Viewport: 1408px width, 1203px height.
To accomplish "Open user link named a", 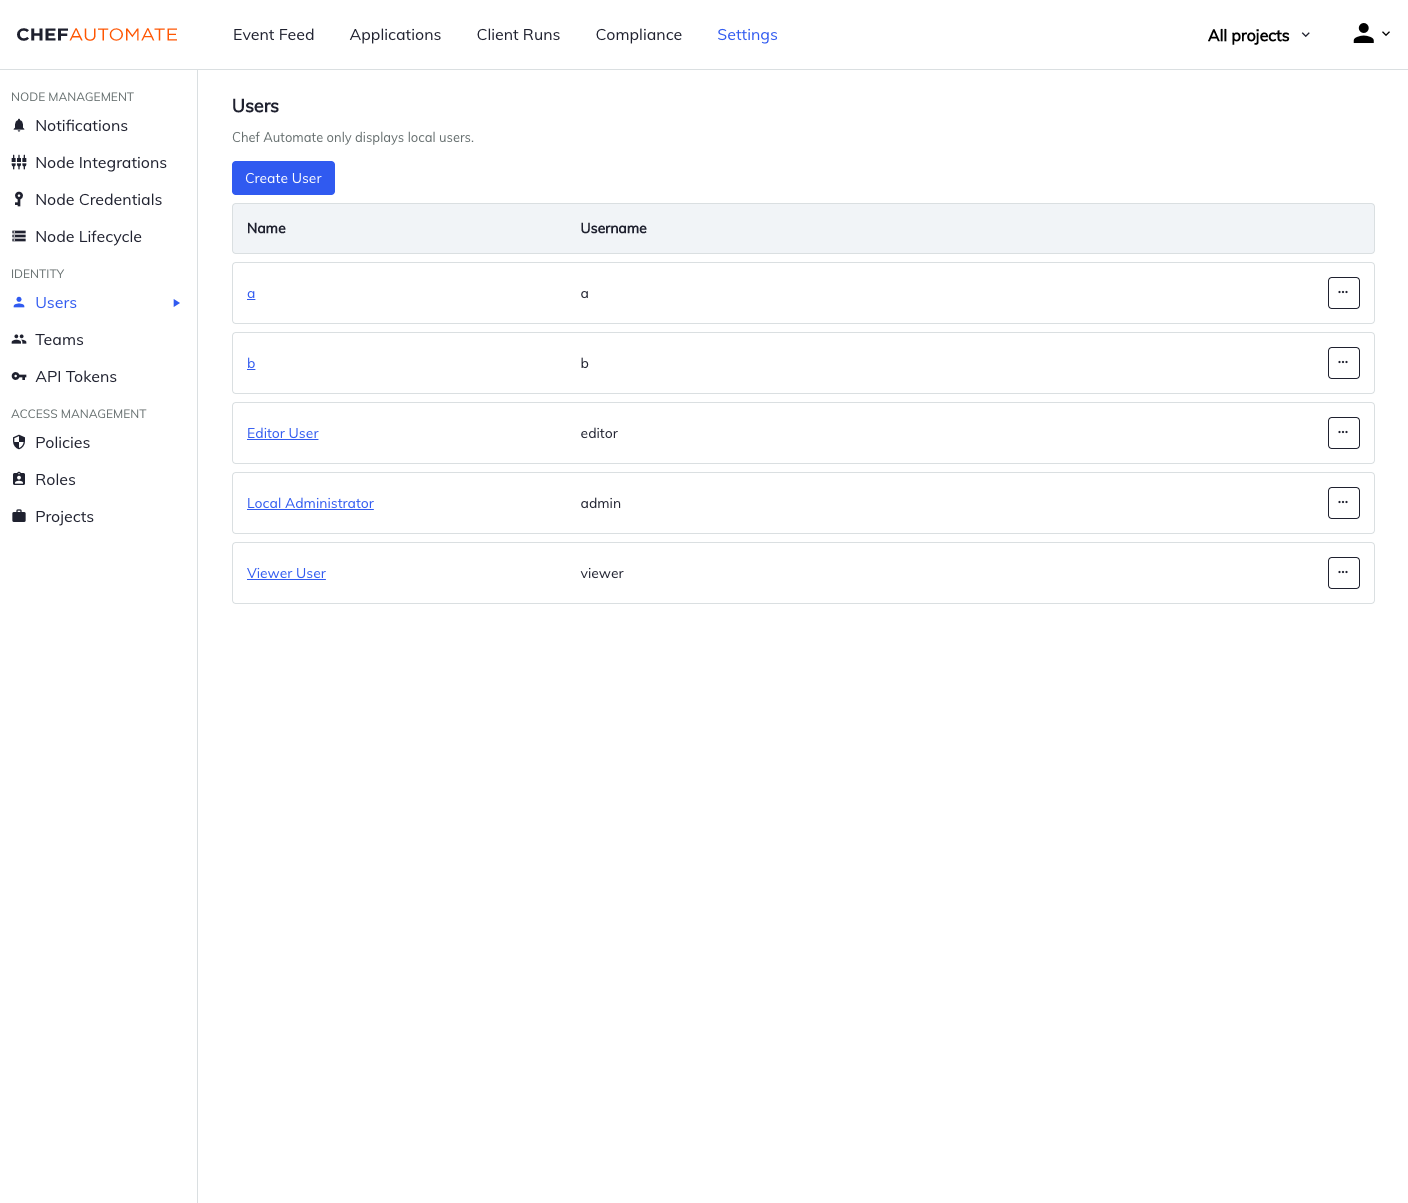I will [251, 293].
